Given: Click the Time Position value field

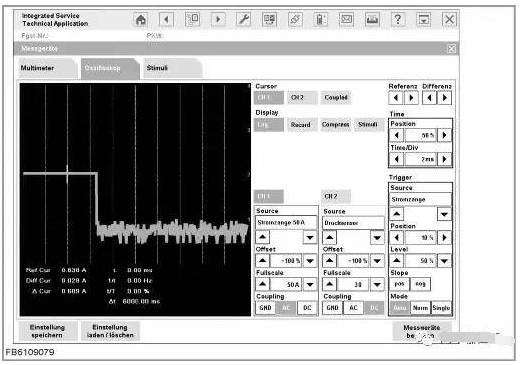Looking at the screenshot, I should [421, 135].
